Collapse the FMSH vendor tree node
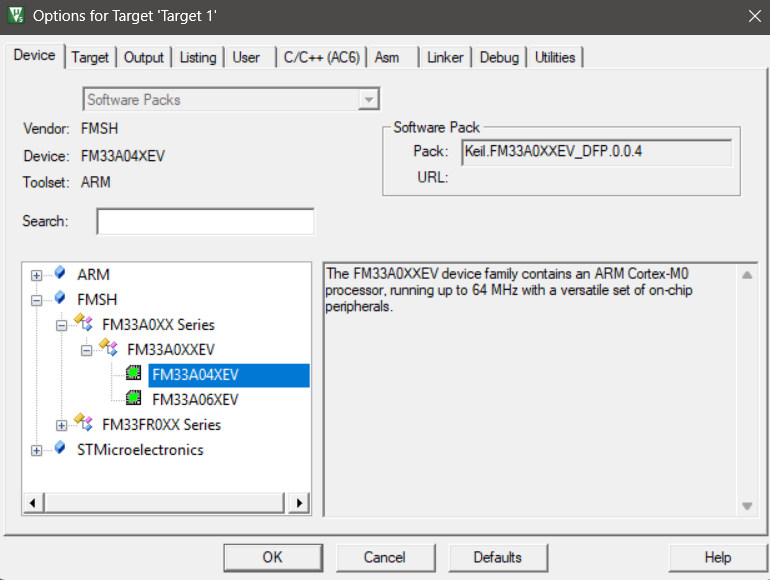 pos(37,300)
